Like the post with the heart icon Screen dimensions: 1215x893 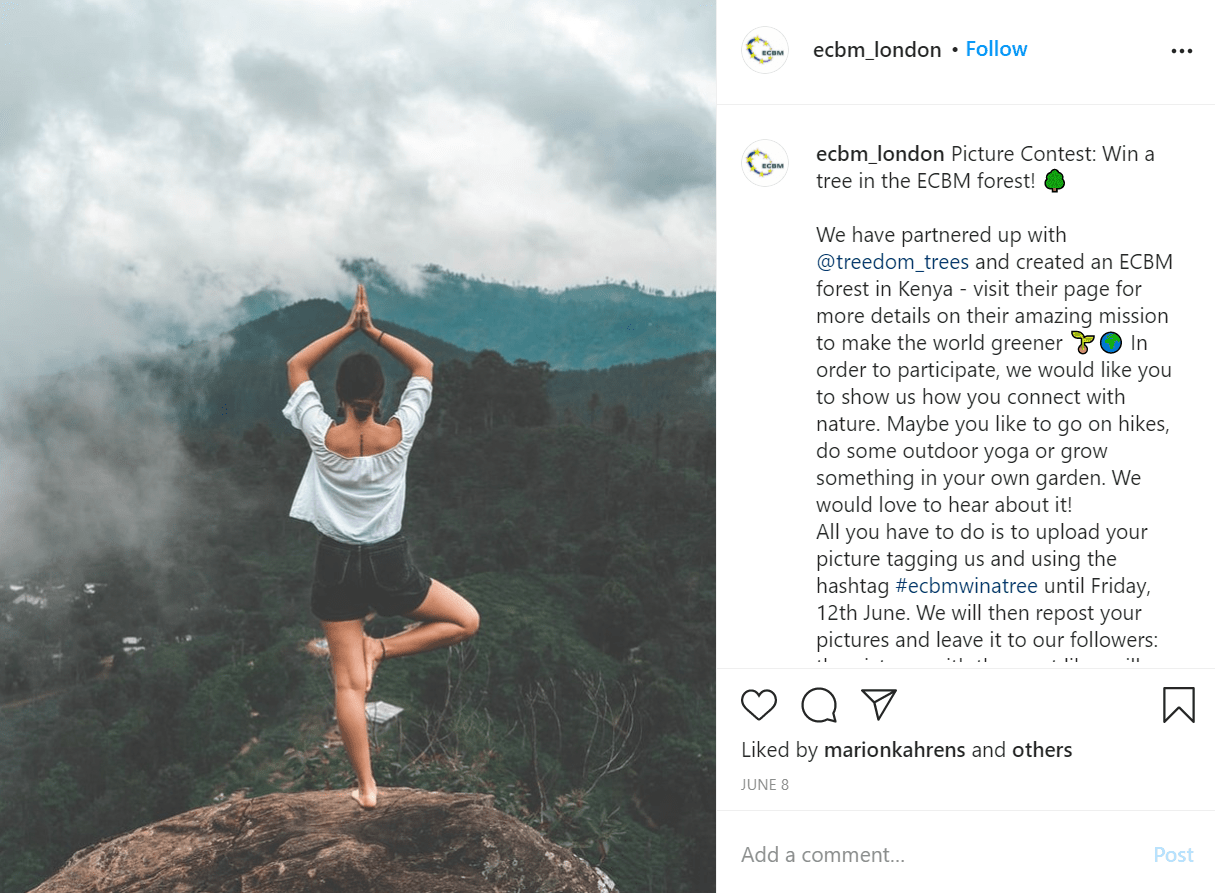click(759, 705)
